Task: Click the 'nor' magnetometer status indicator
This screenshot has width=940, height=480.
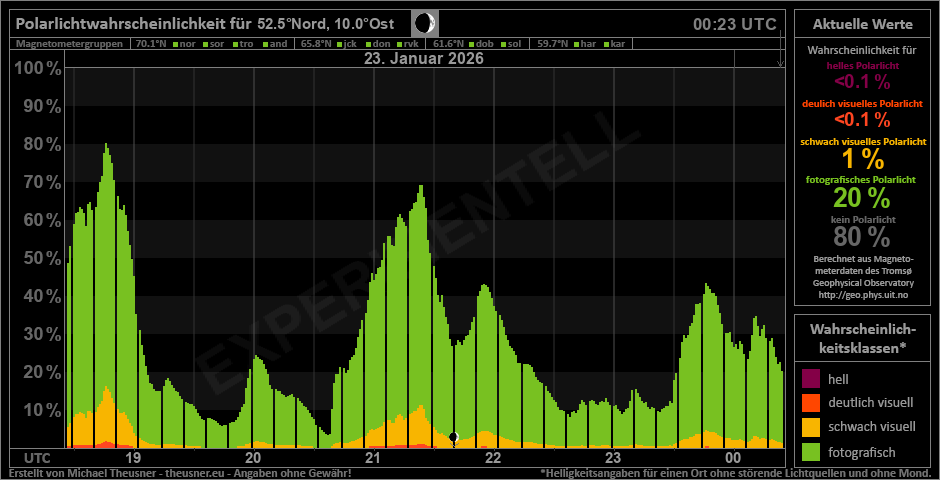Action: [x=181, y=44]
